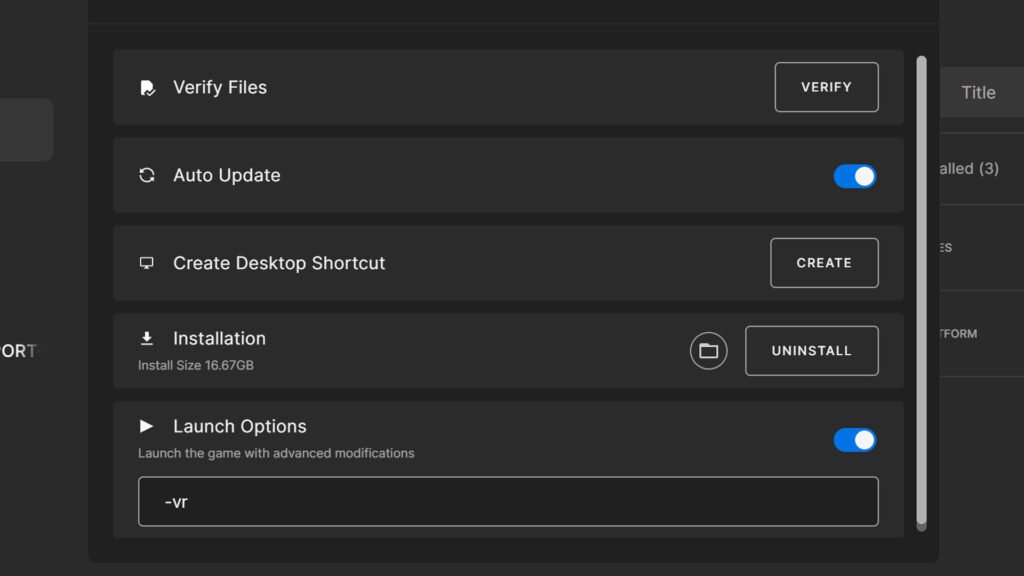
Task: Click the Verify Files document icon
Action: [148, 88]
